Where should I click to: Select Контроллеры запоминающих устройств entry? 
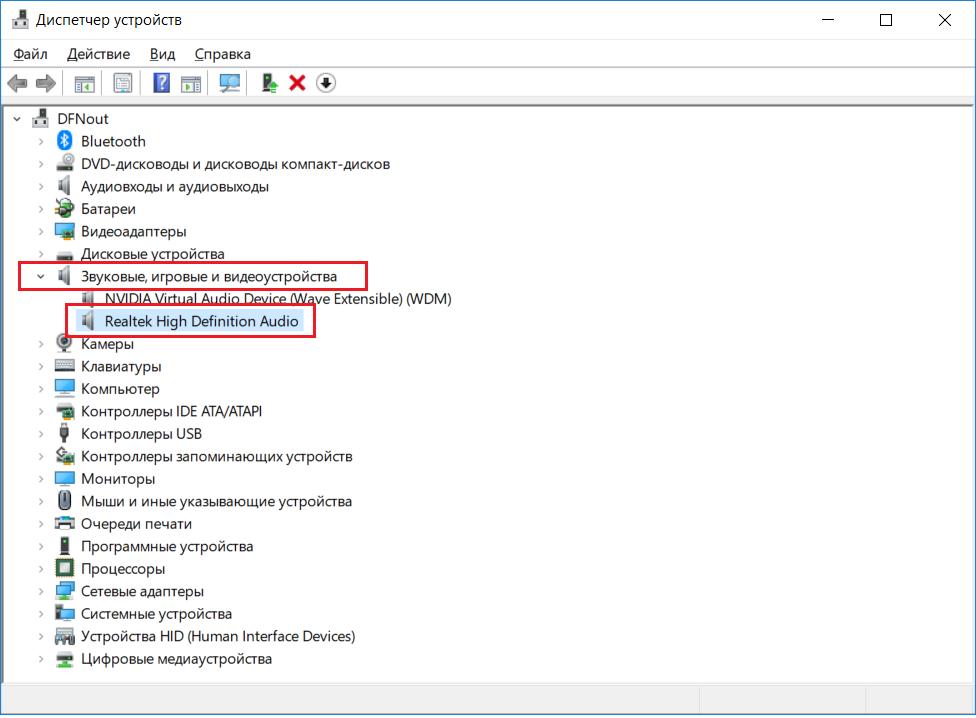(217, 456)
